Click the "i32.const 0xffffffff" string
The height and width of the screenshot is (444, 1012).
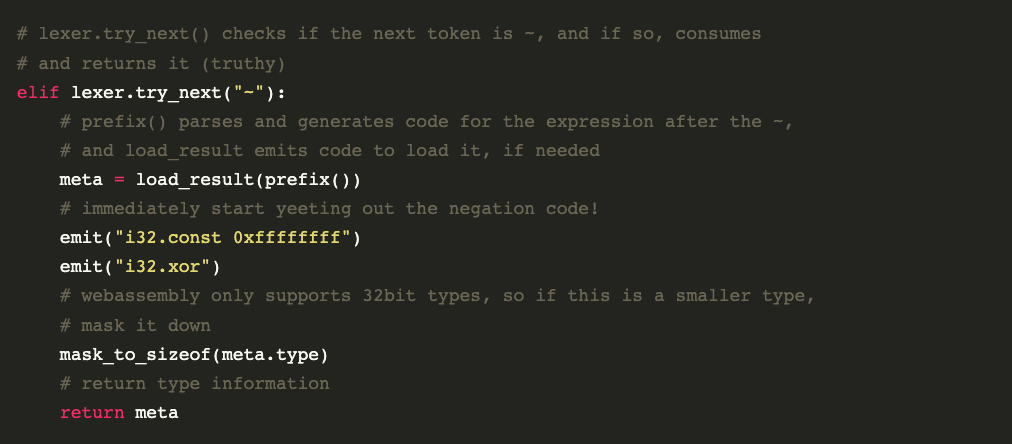[x=232, y=238]
